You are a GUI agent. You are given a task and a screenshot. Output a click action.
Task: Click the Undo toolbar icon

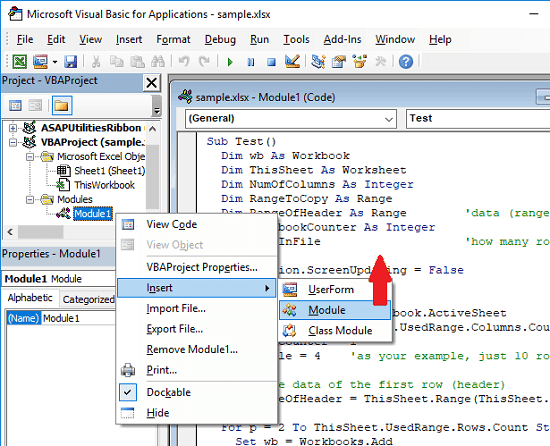[x=184, y=62]
